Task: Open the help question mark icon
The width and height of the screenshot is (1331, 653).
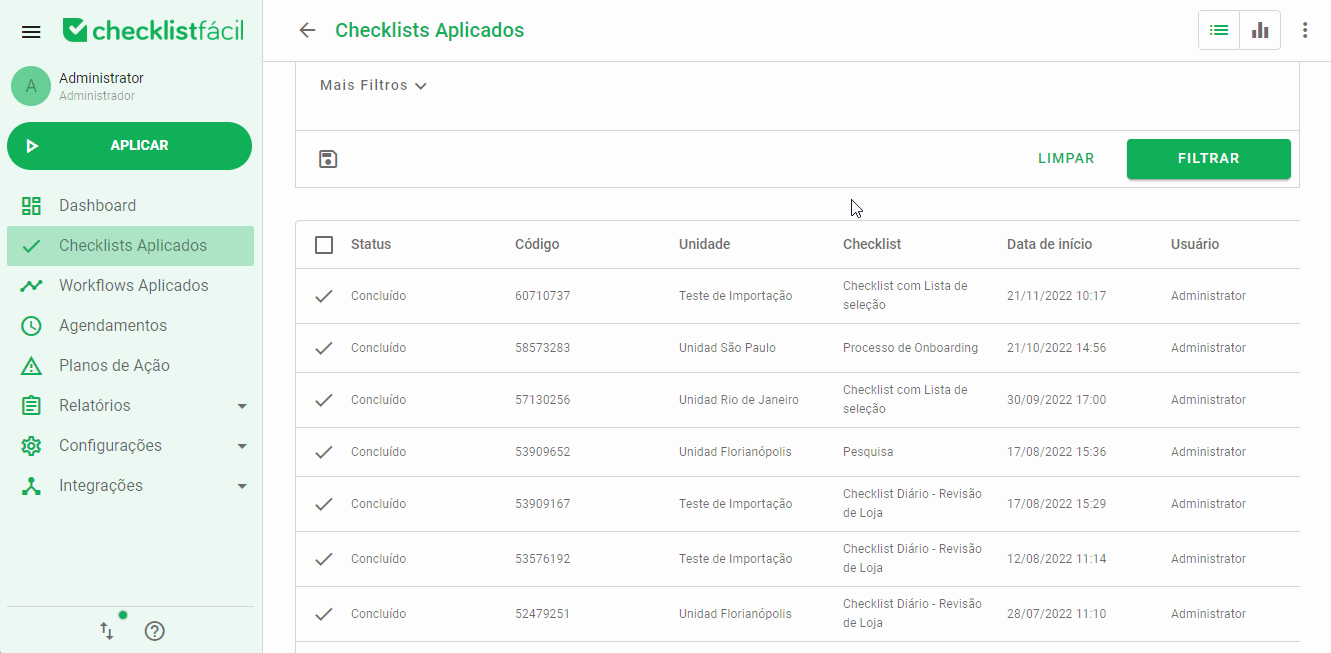Action: tap(154, 631)
